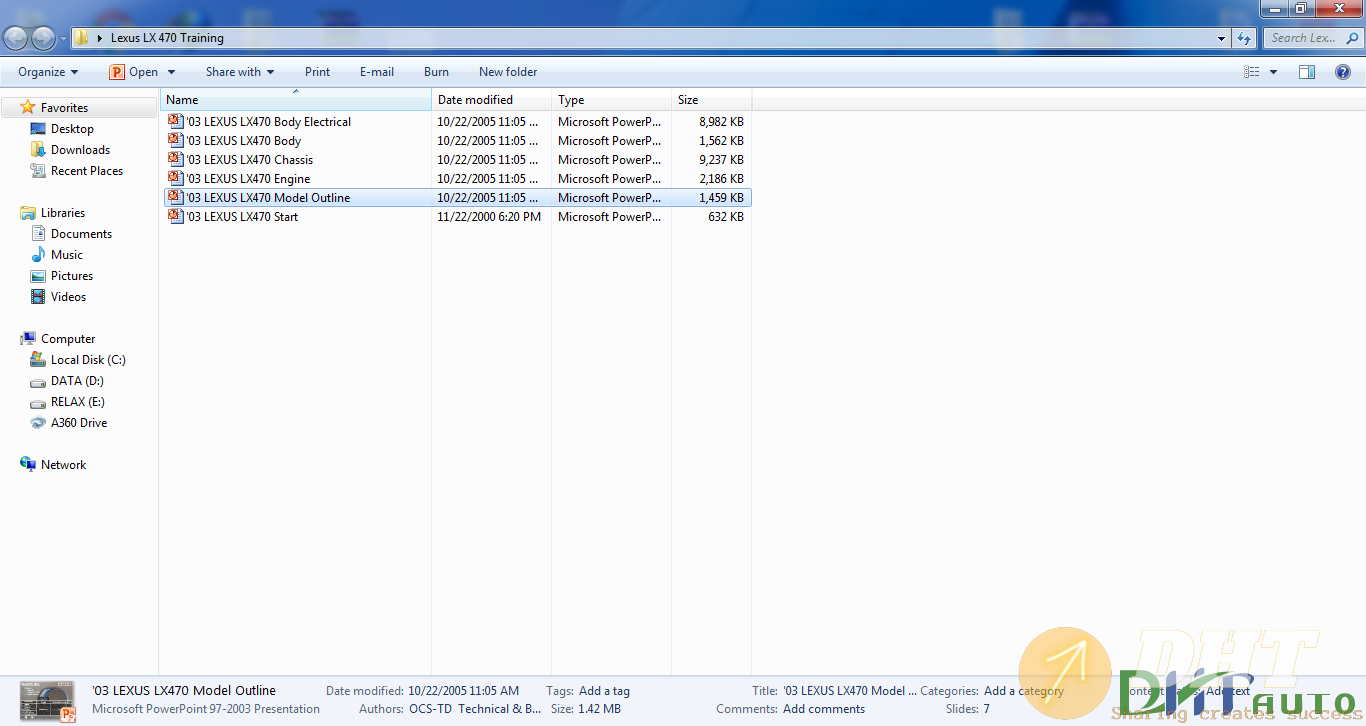Click the Help question mark icon
The width and height of the screenshot is (1366, 726).
1343,72
